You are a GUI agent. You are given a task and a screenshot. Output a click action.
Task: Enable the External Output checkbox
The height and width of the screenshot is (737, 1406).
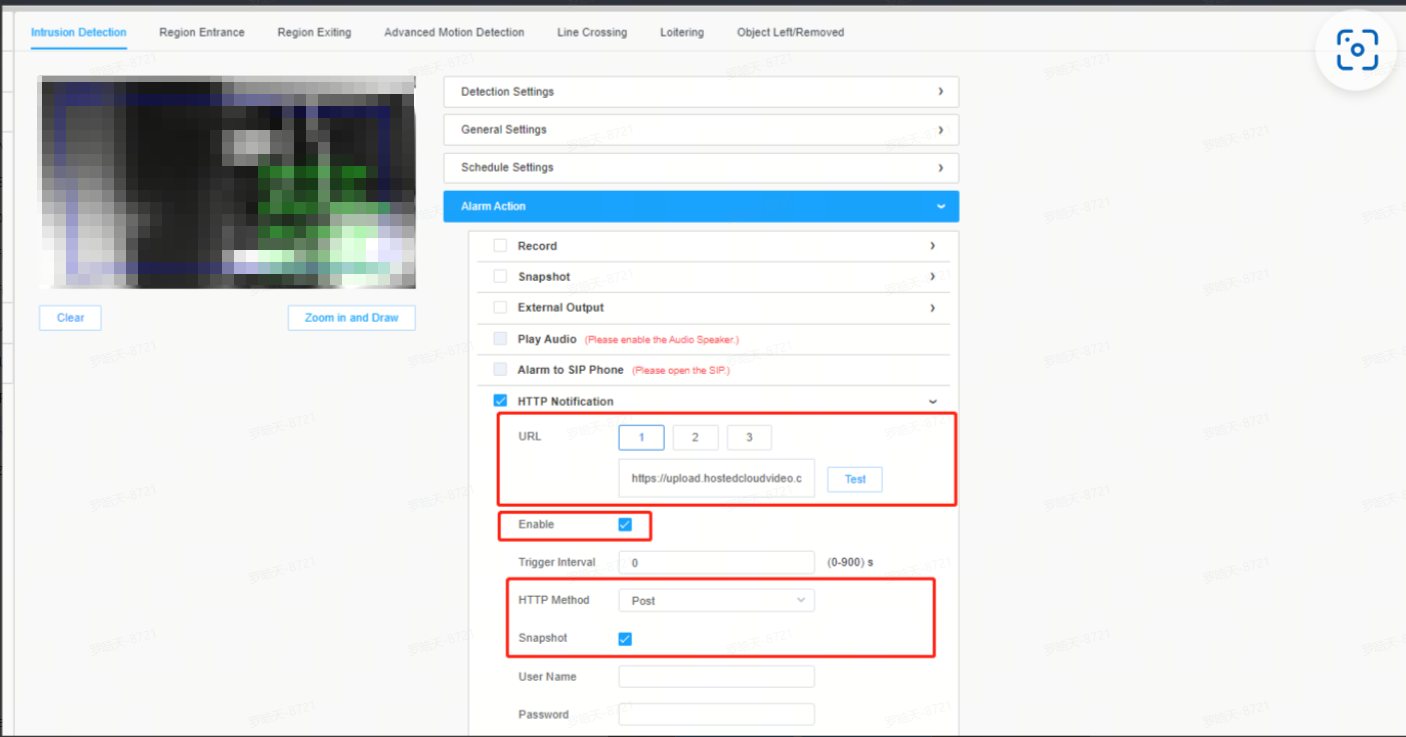tap(500, 308)
